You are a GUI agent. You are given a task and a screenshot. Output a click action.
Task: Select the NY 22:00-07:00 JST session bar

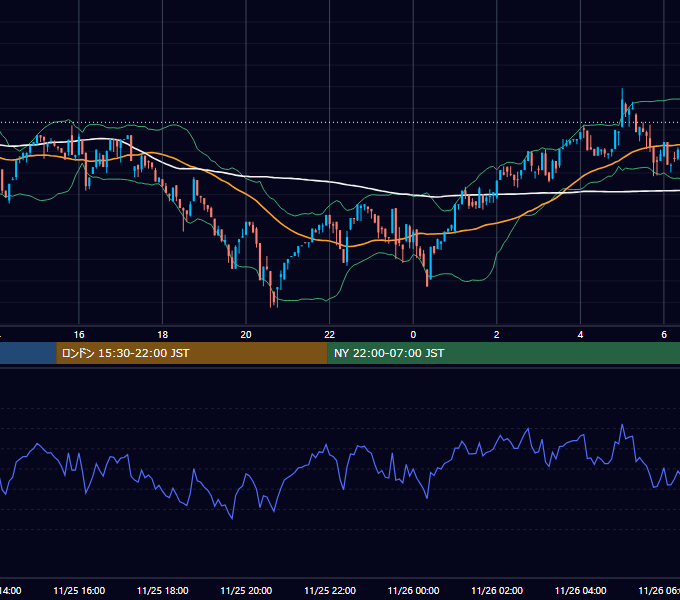coord(503,353)
